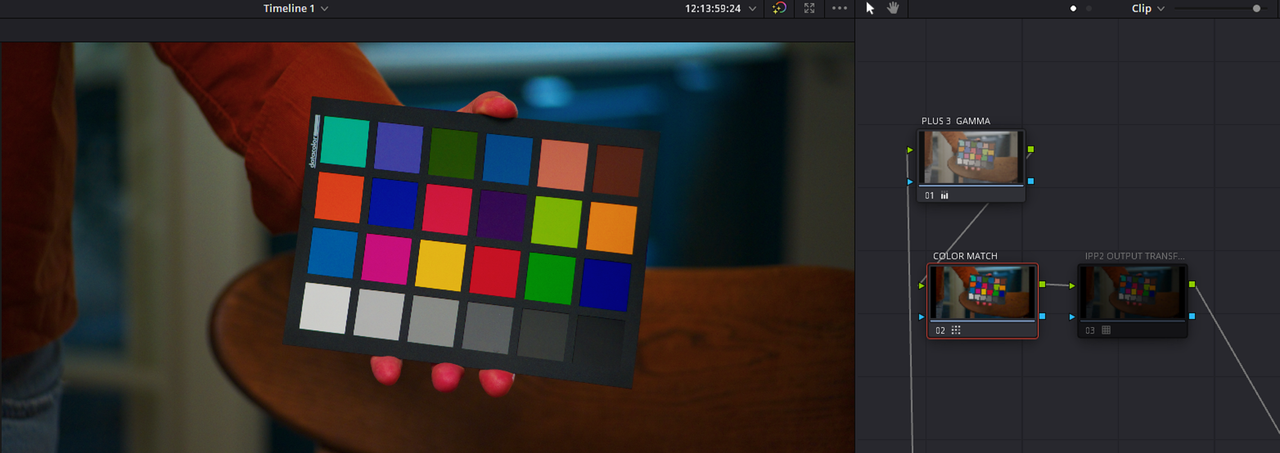Screen dimensions: 1280x453
Task: Click node 01 blue key input
Action: tap(910, 182)
